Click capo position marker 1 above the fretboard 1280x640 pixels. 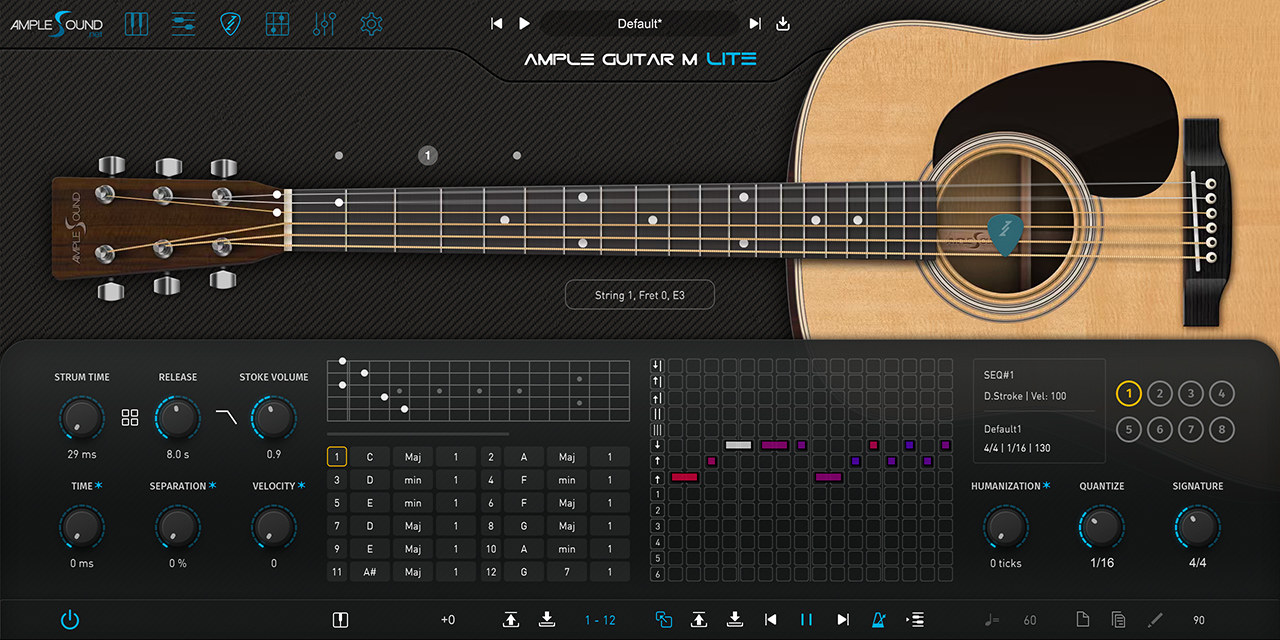(x=428, y=155)
